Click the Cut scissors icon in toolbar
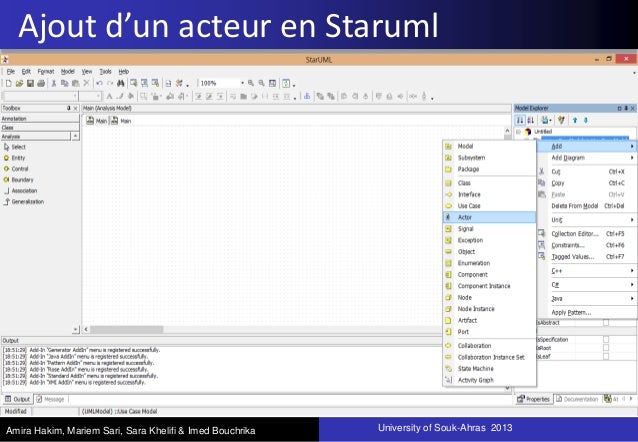 click(x=54, y=83)
